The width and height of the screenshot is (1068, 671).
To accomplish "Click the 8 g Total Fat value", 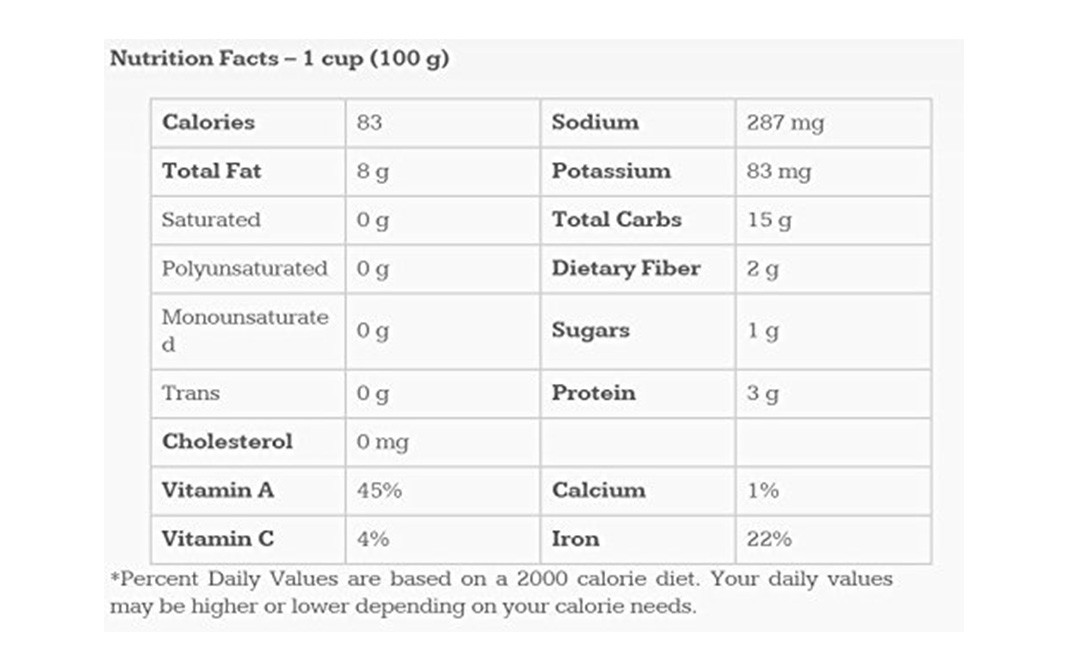I will [372, 172].
